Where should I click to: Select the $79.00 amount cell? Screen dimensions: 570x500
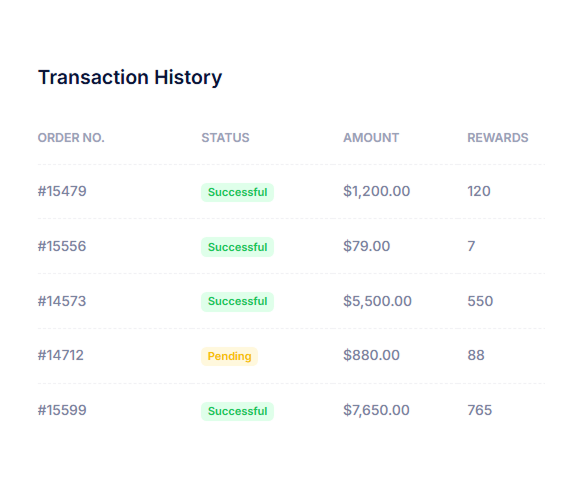pyautogui.click(x=367, y=246)
